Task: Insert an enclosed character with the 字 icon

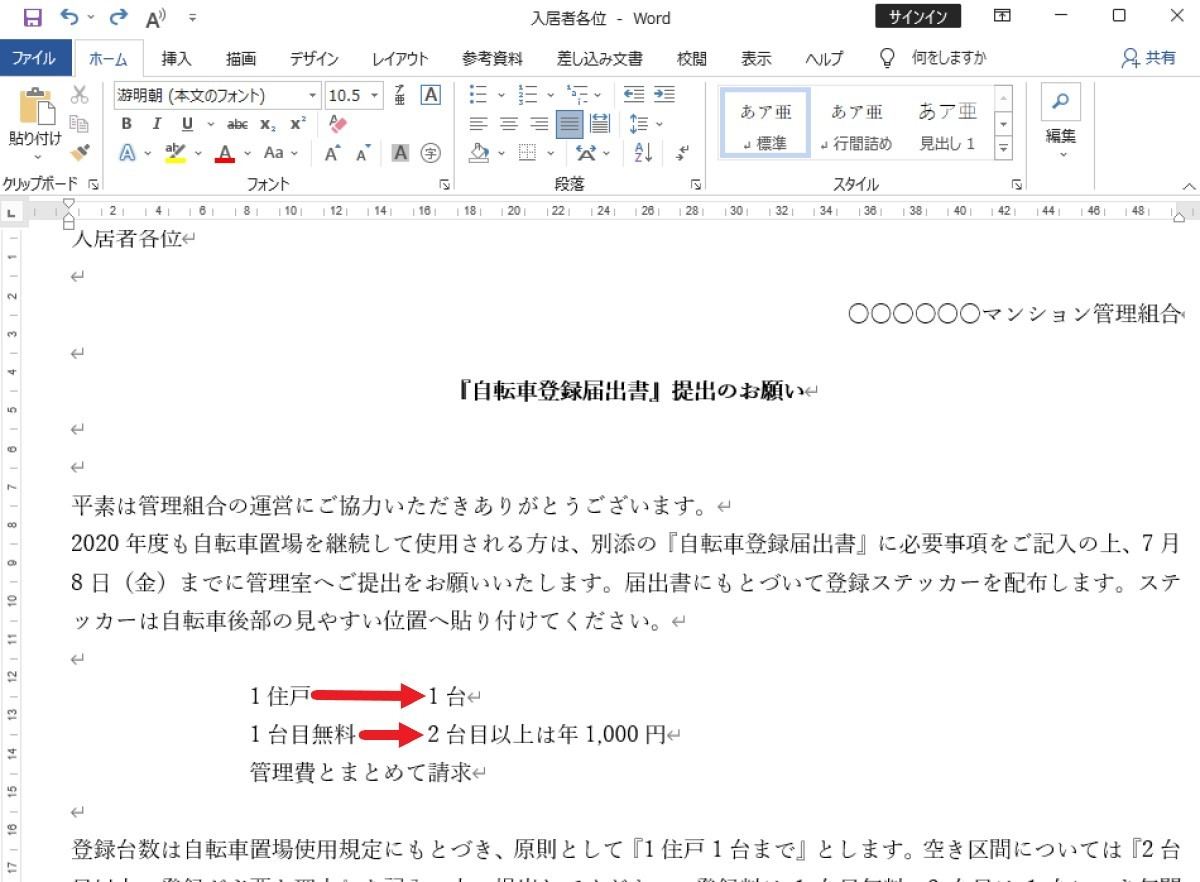Action: pyautogui.click(x=430, y=153)
